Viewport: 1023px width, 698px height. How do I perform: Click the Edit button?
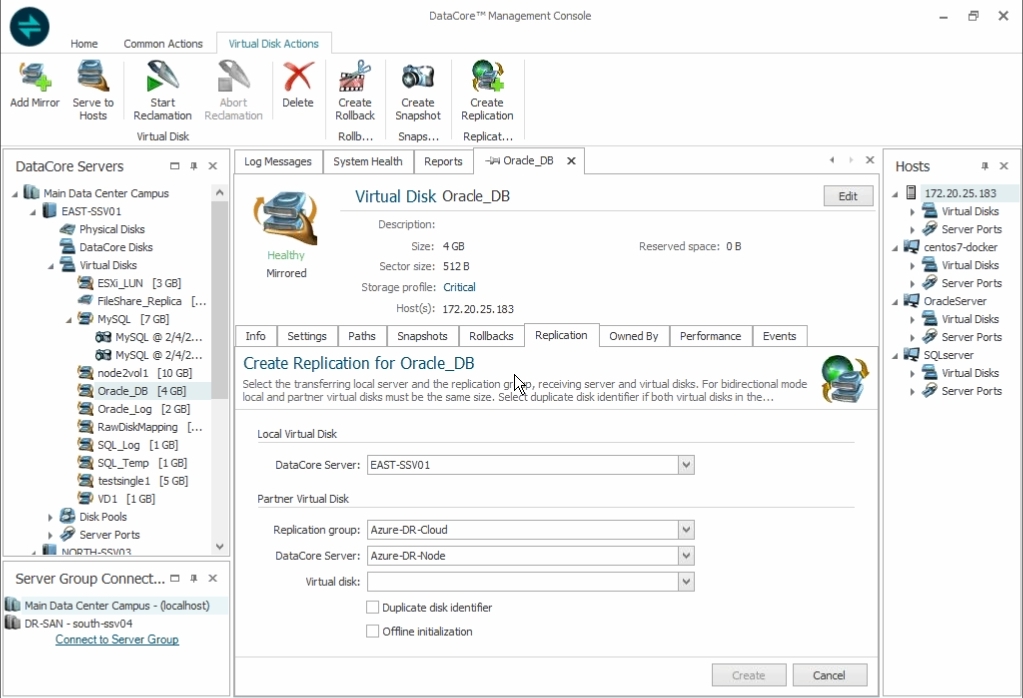pyautogui.click(x=847, y=196)
